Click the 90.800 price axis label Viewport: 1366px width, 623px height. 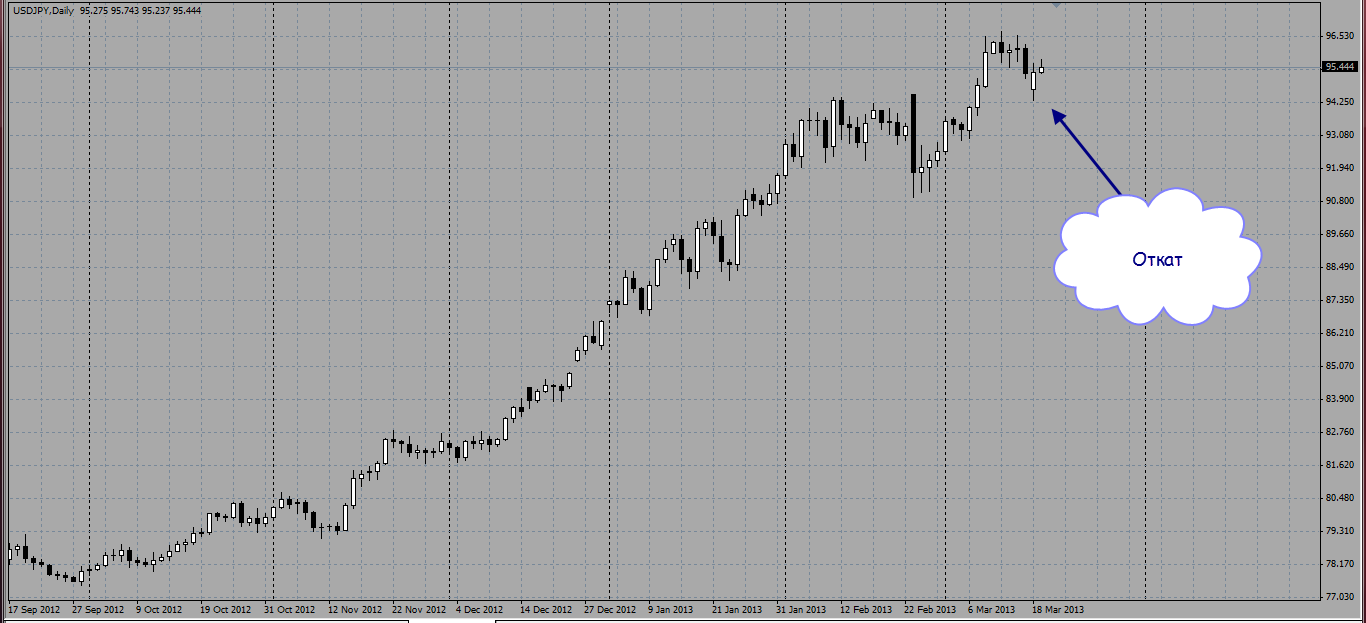point(1339,201)
